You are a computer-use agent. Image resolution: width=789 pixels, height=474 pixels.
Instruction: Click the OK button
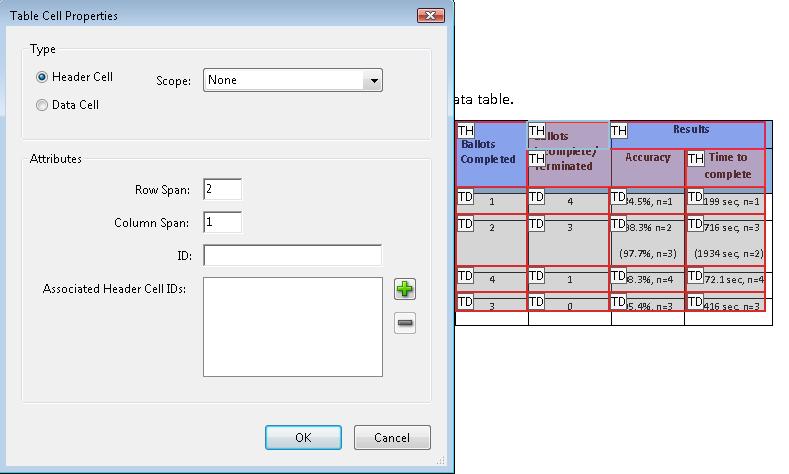tap(303, 437)
